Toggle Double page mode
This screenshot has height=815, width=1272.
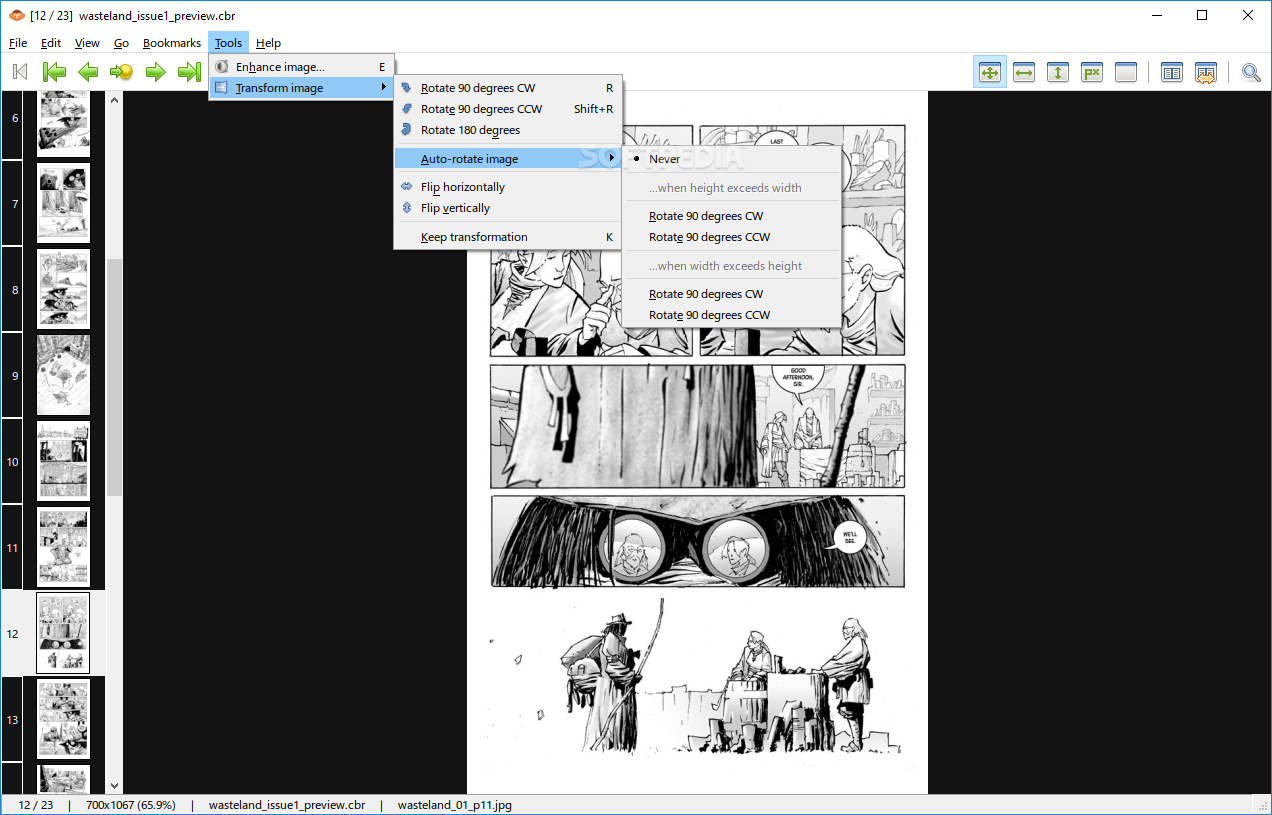[1172, 72]
